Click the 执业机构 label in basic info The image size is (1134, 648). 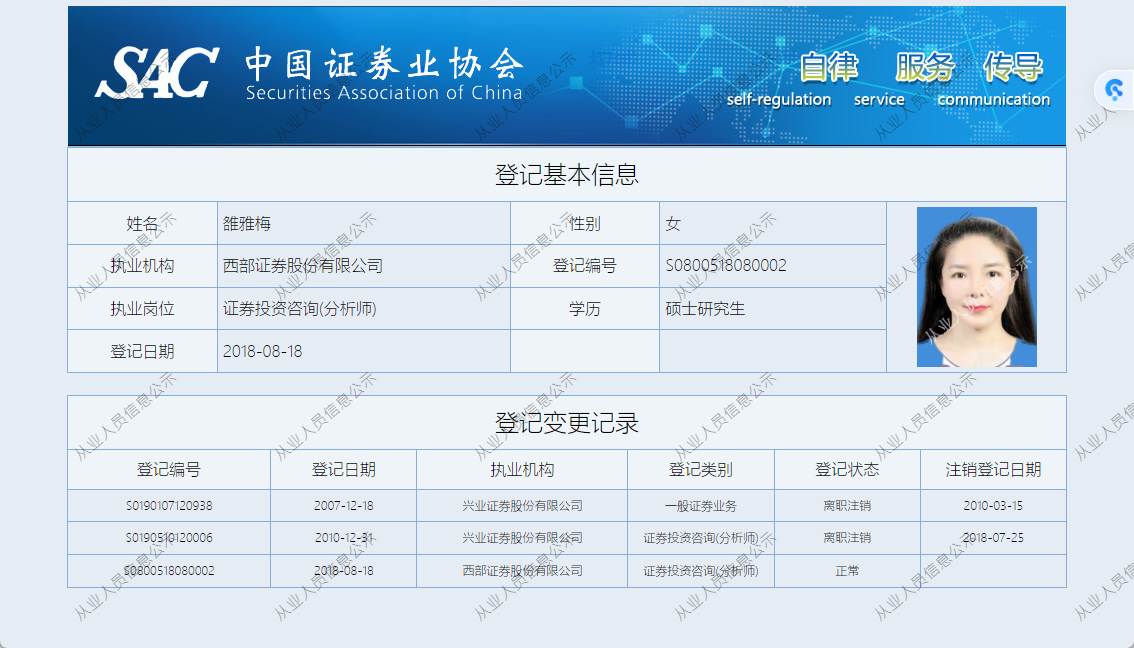142,266
